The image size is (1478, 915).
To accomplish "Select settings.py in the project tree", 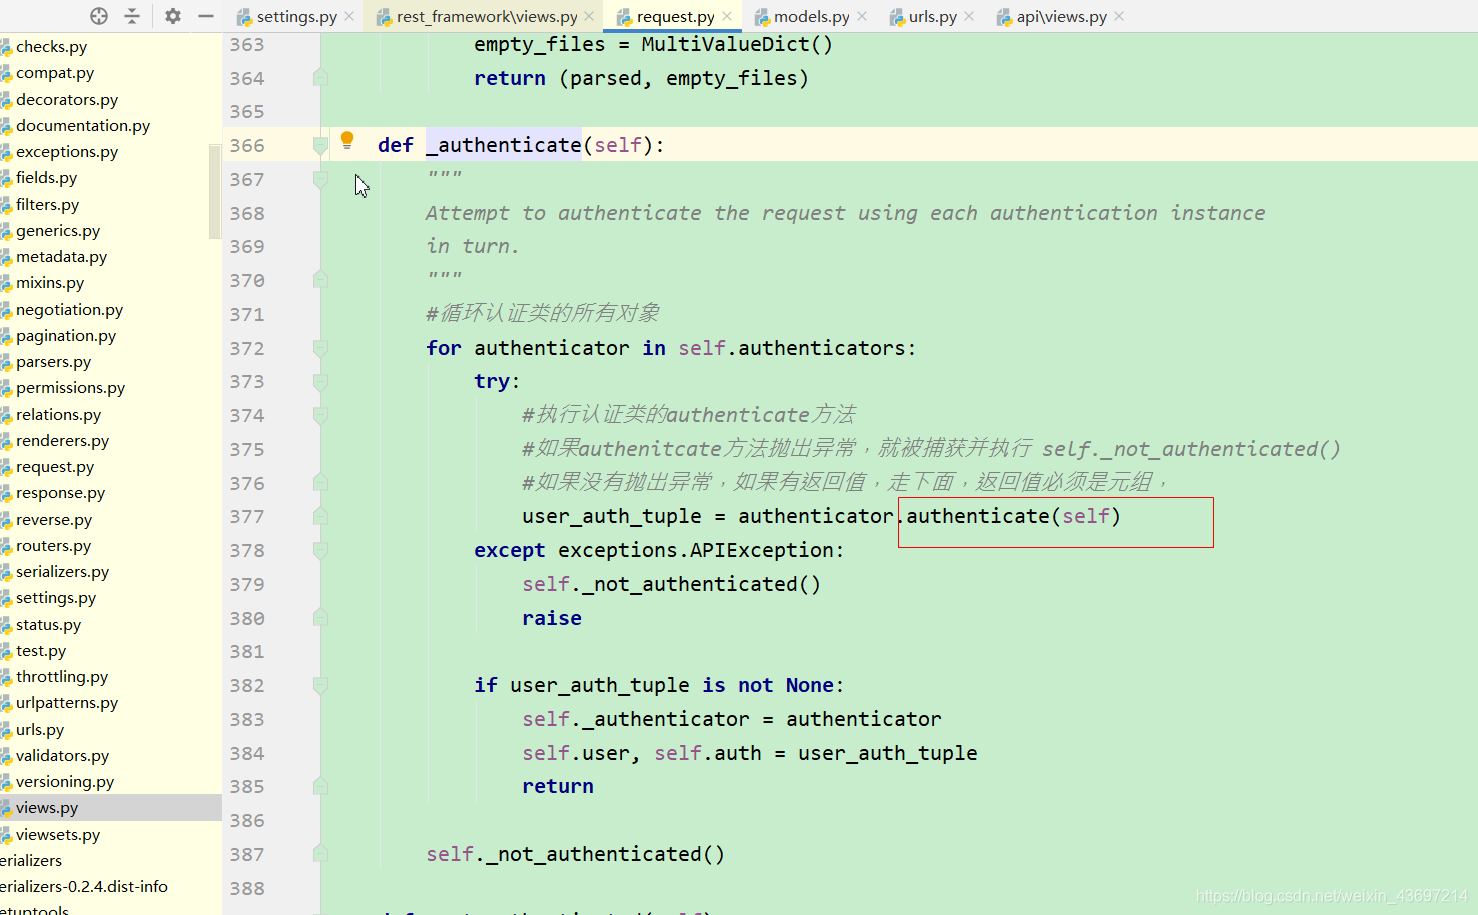I will coord(56,598).
